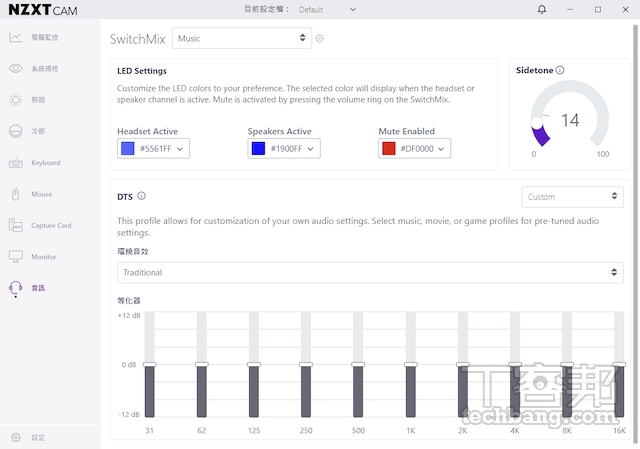Click the Sidetone value 14
The width and height of the screenshot is (640, 449).
click(570, 120)
